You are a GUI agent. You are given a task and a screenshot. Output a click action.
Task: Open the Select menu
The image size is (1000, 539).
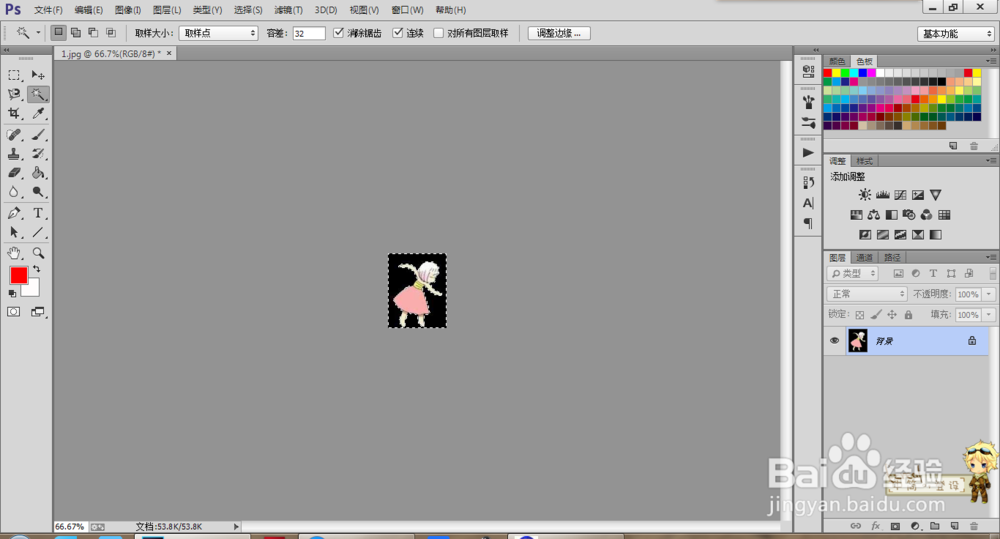coord(247,10)
